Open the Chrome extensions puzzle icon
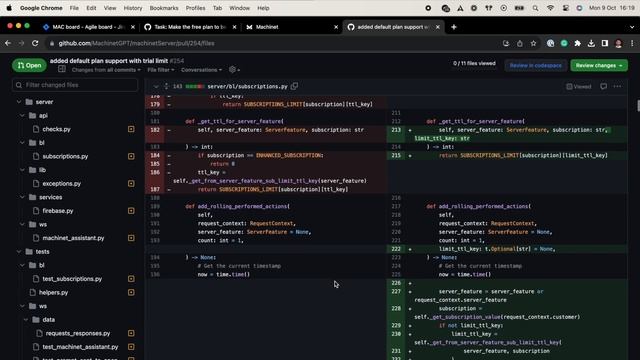The image size is (640, 360). 577,43
